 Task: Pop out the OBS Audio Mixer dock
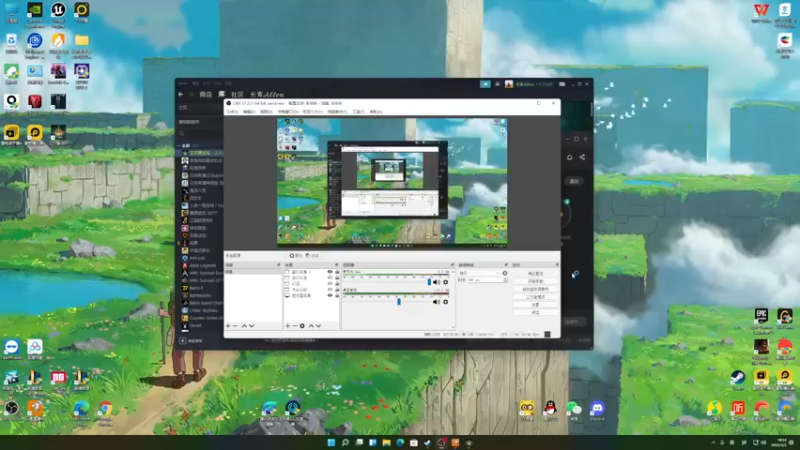tap(452, 265)
